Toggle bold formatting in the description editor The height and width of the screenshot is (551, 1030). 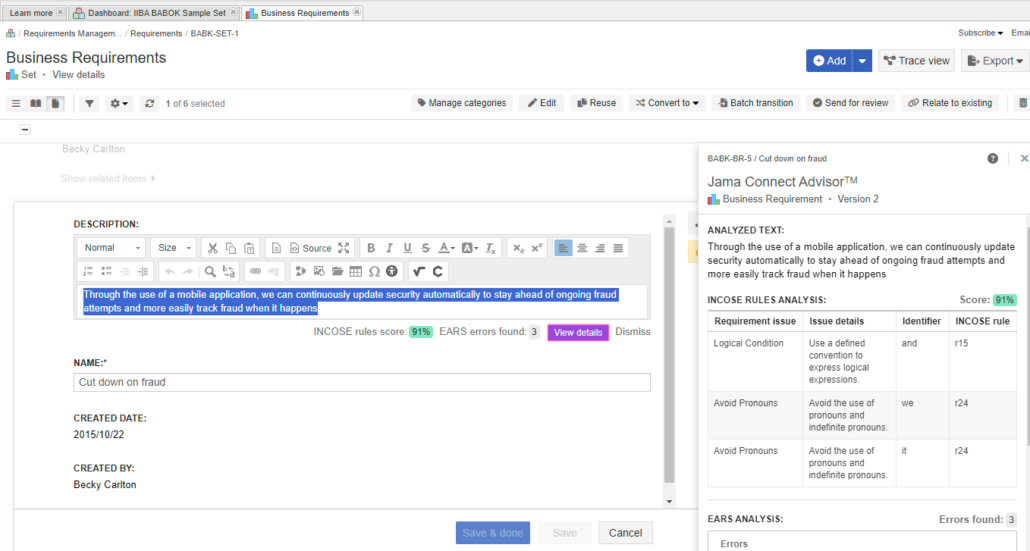(371, 248)
